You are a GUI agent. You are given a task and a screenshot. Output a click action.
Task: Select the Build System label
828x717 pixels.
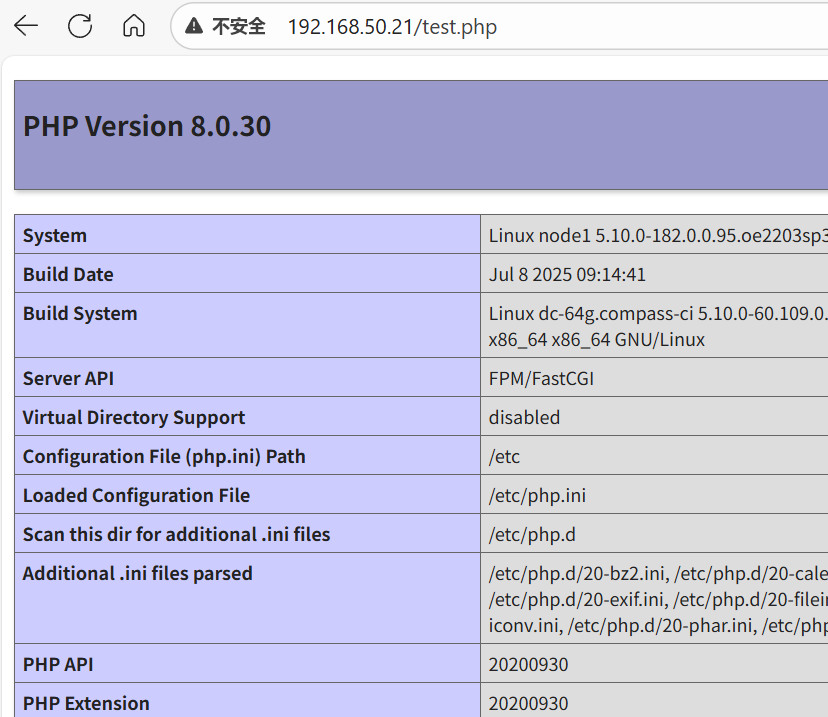pos(80,314)
